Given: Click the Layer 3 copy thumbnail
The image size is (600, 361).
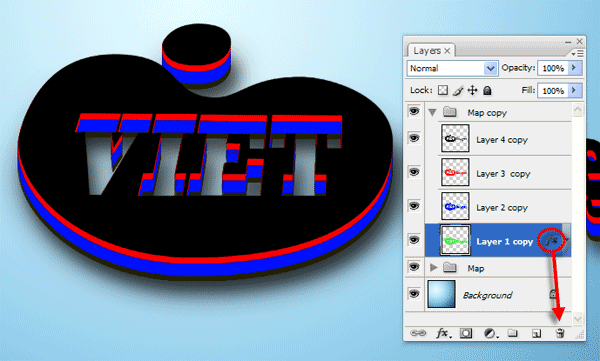Looking at the screenshot, I should (x=455, y=173).
